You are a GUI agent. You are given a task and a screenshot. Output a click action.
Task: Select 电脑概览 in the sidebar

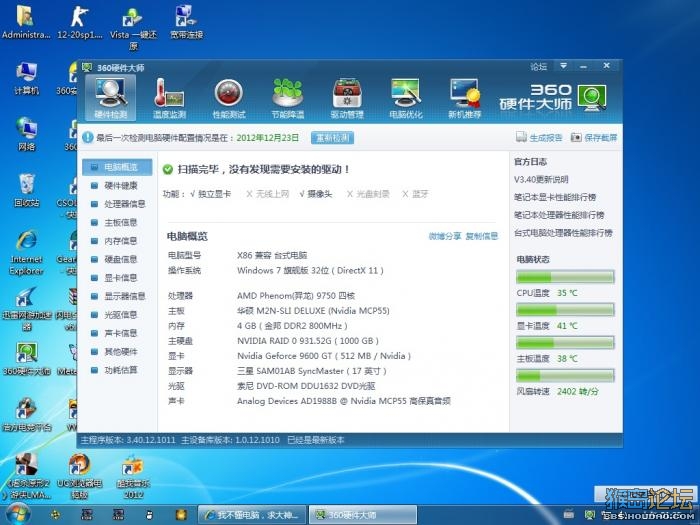(117, 167)
